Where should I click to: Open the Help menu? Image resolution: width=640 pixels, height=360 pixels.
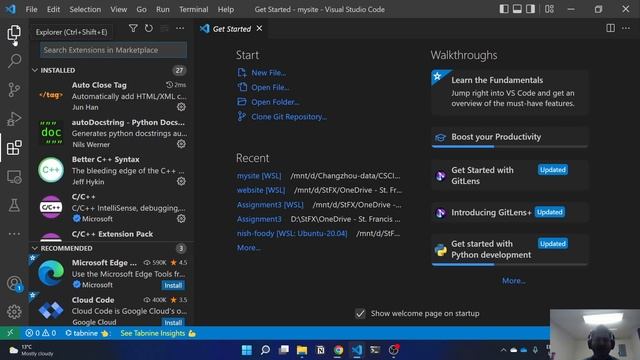coord(226,9)
